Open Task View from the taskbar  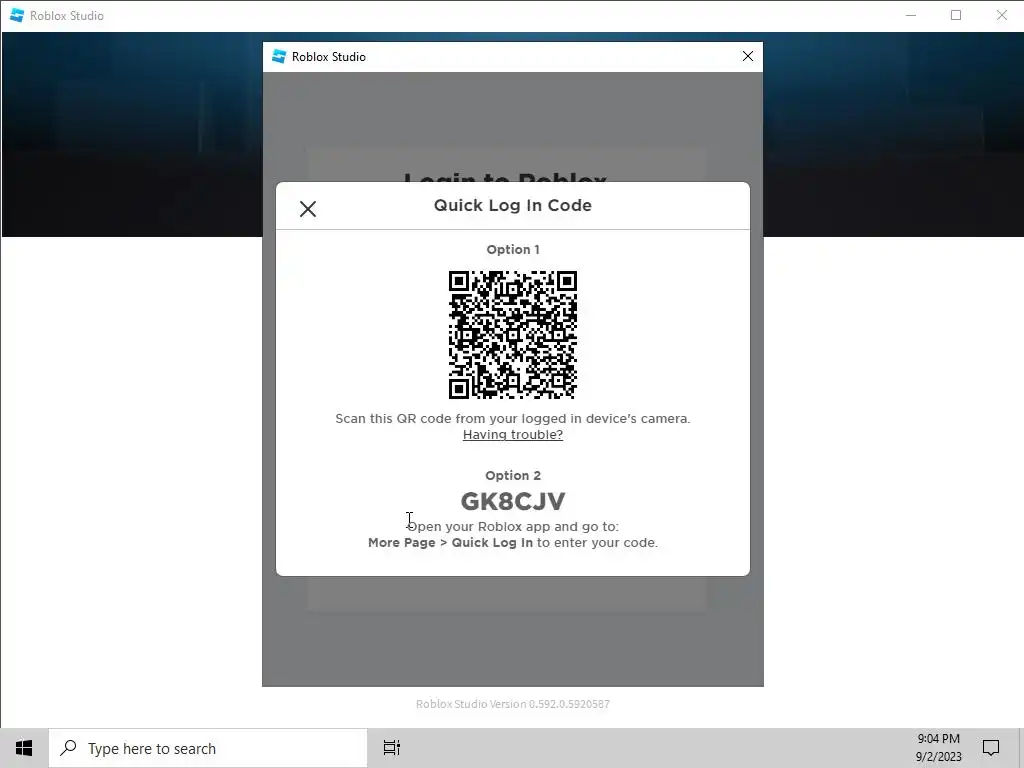pyautogui.click(x=392, y=748)
